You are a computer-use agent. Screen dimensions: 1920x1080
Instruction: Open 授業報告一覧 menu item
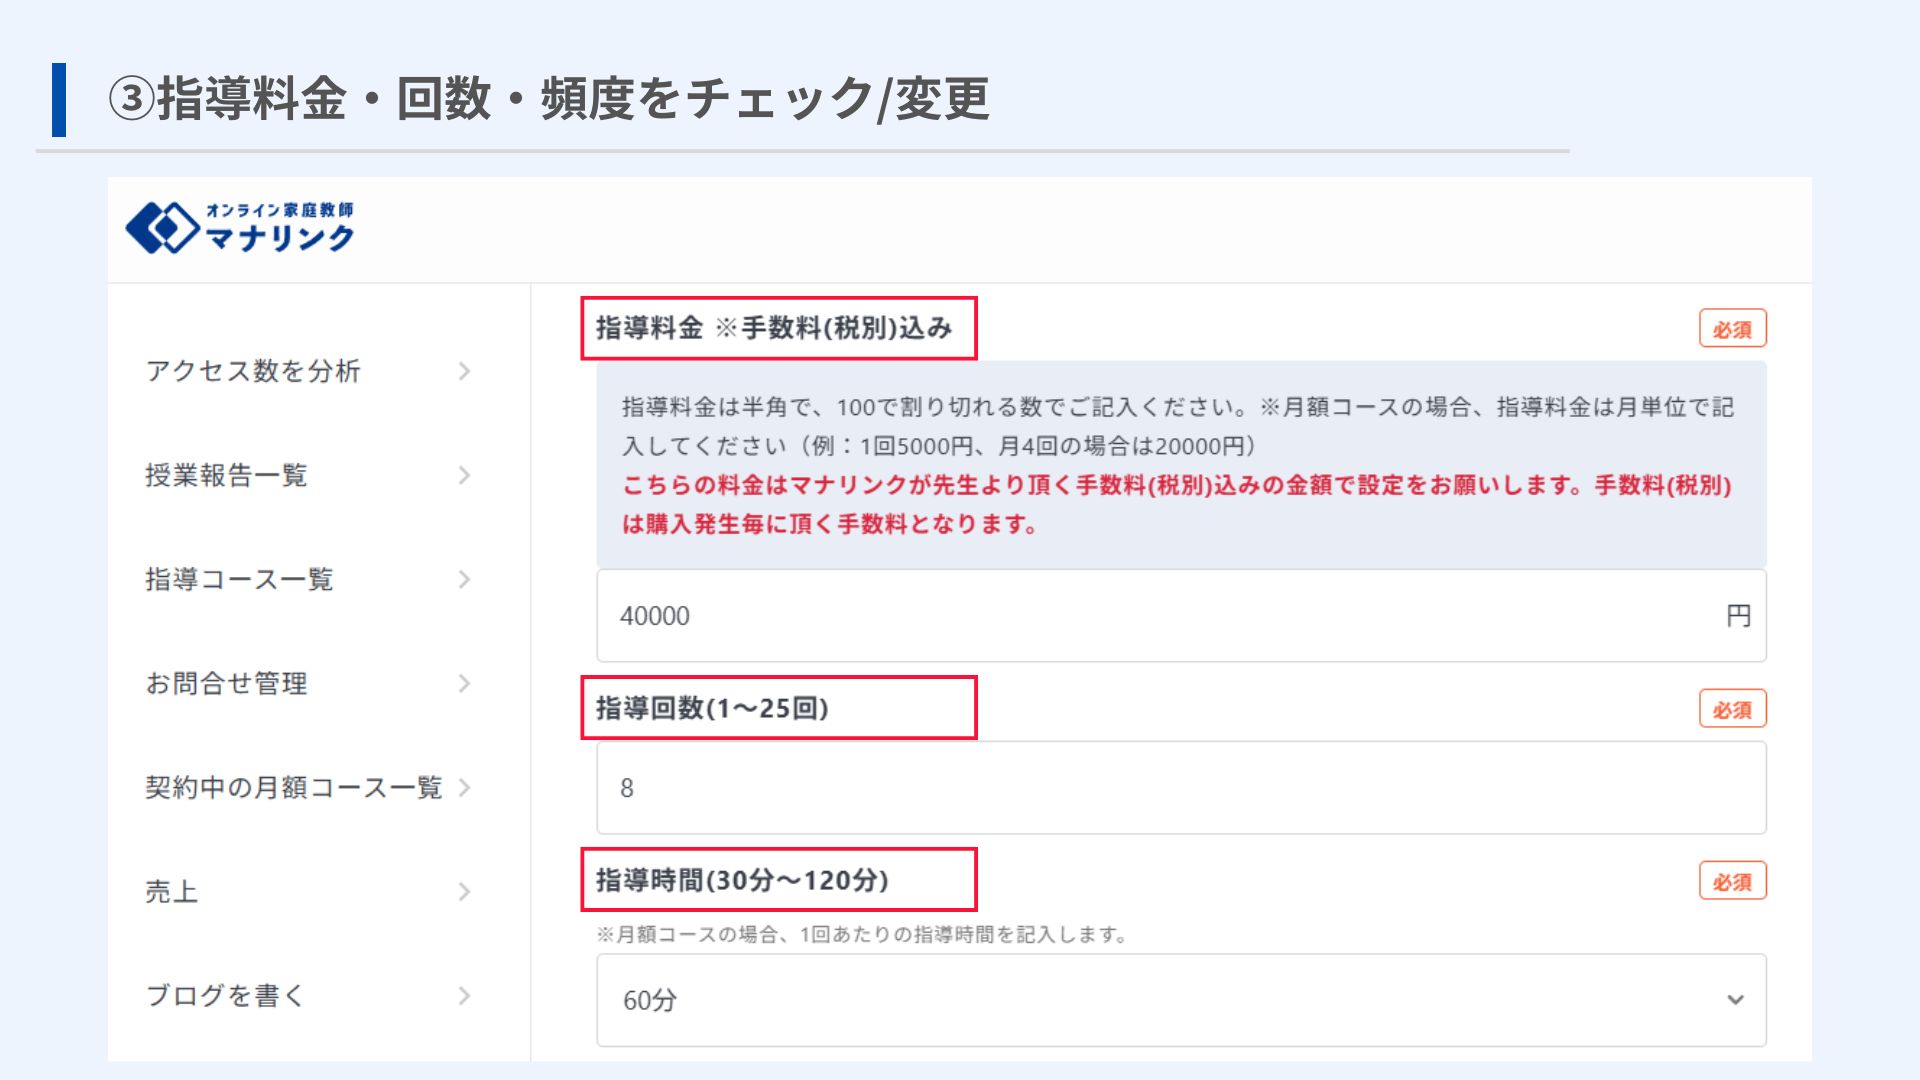point(310,475)
